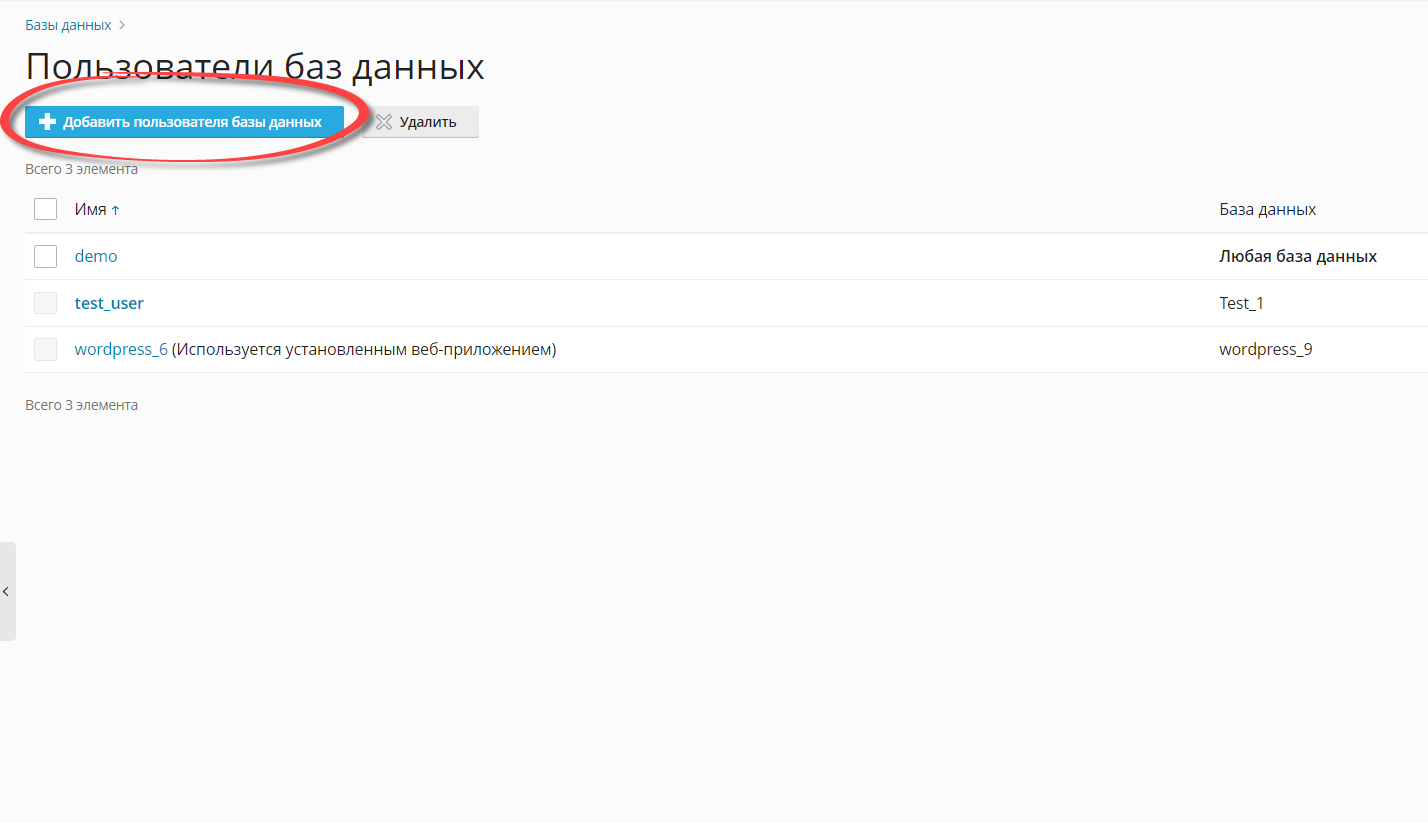Click the breadcrumb chevron after Базы данных
Screen dimensions: 1428x823
pos(122,25)
